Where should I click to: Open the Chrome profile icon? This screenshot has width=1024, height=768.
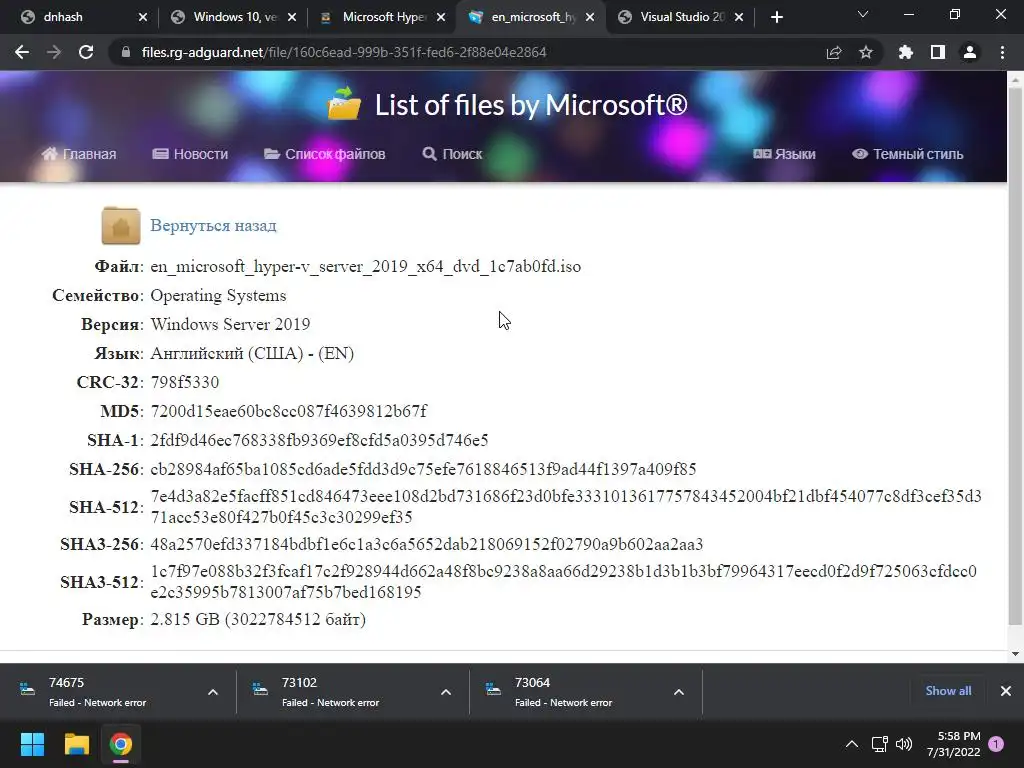[x=970, y=52]
